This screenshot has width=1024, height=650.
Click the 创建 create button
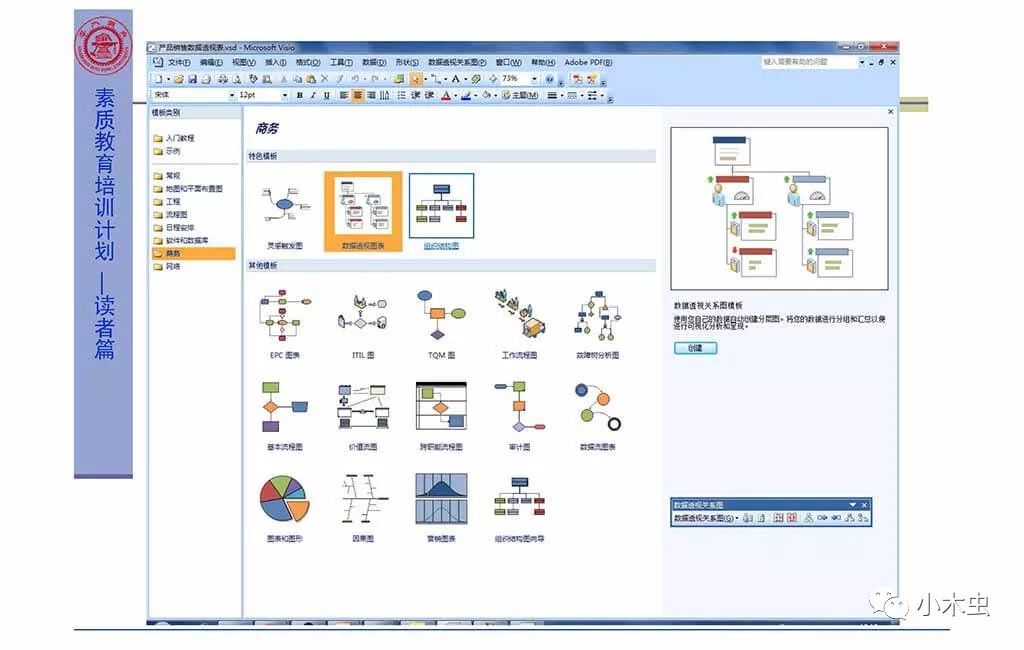click(x=696, y=348)
